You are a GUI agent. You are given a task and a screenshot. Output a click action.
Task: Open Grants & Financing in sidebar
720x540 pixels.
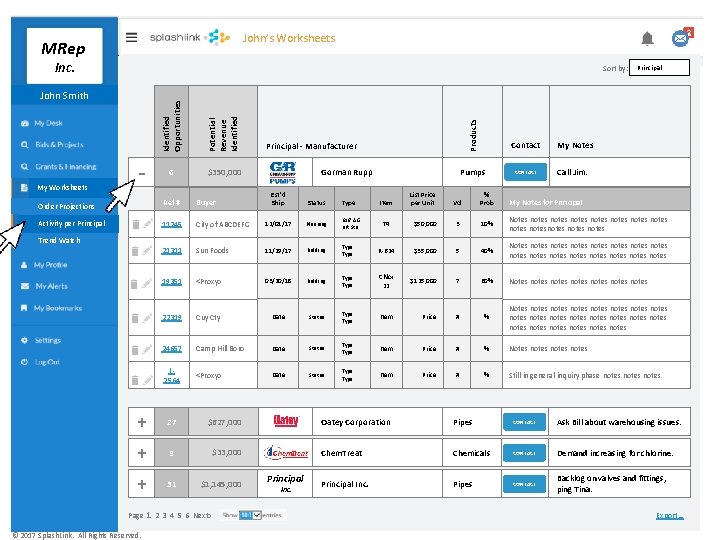66,167
